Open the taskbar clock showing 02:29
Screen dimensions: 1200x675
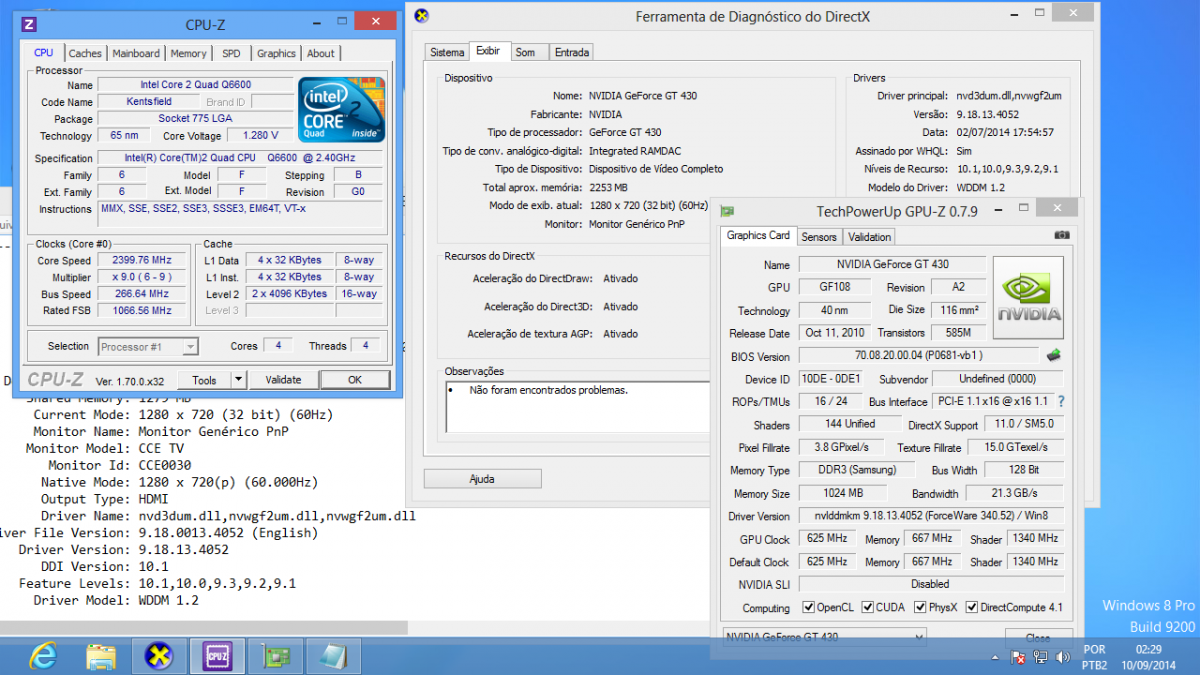coord(1149,657)
